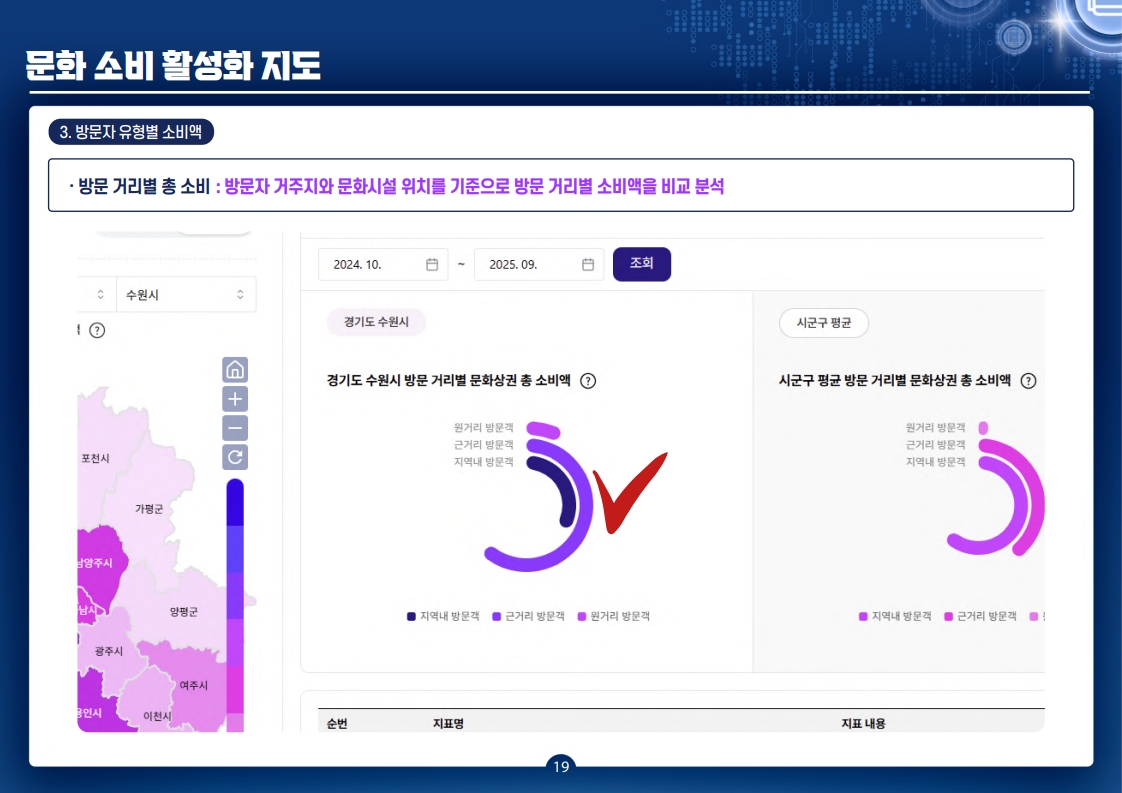Select the zoom in (+) map control
Screen dimensions: 1122x793
[233, 399]
